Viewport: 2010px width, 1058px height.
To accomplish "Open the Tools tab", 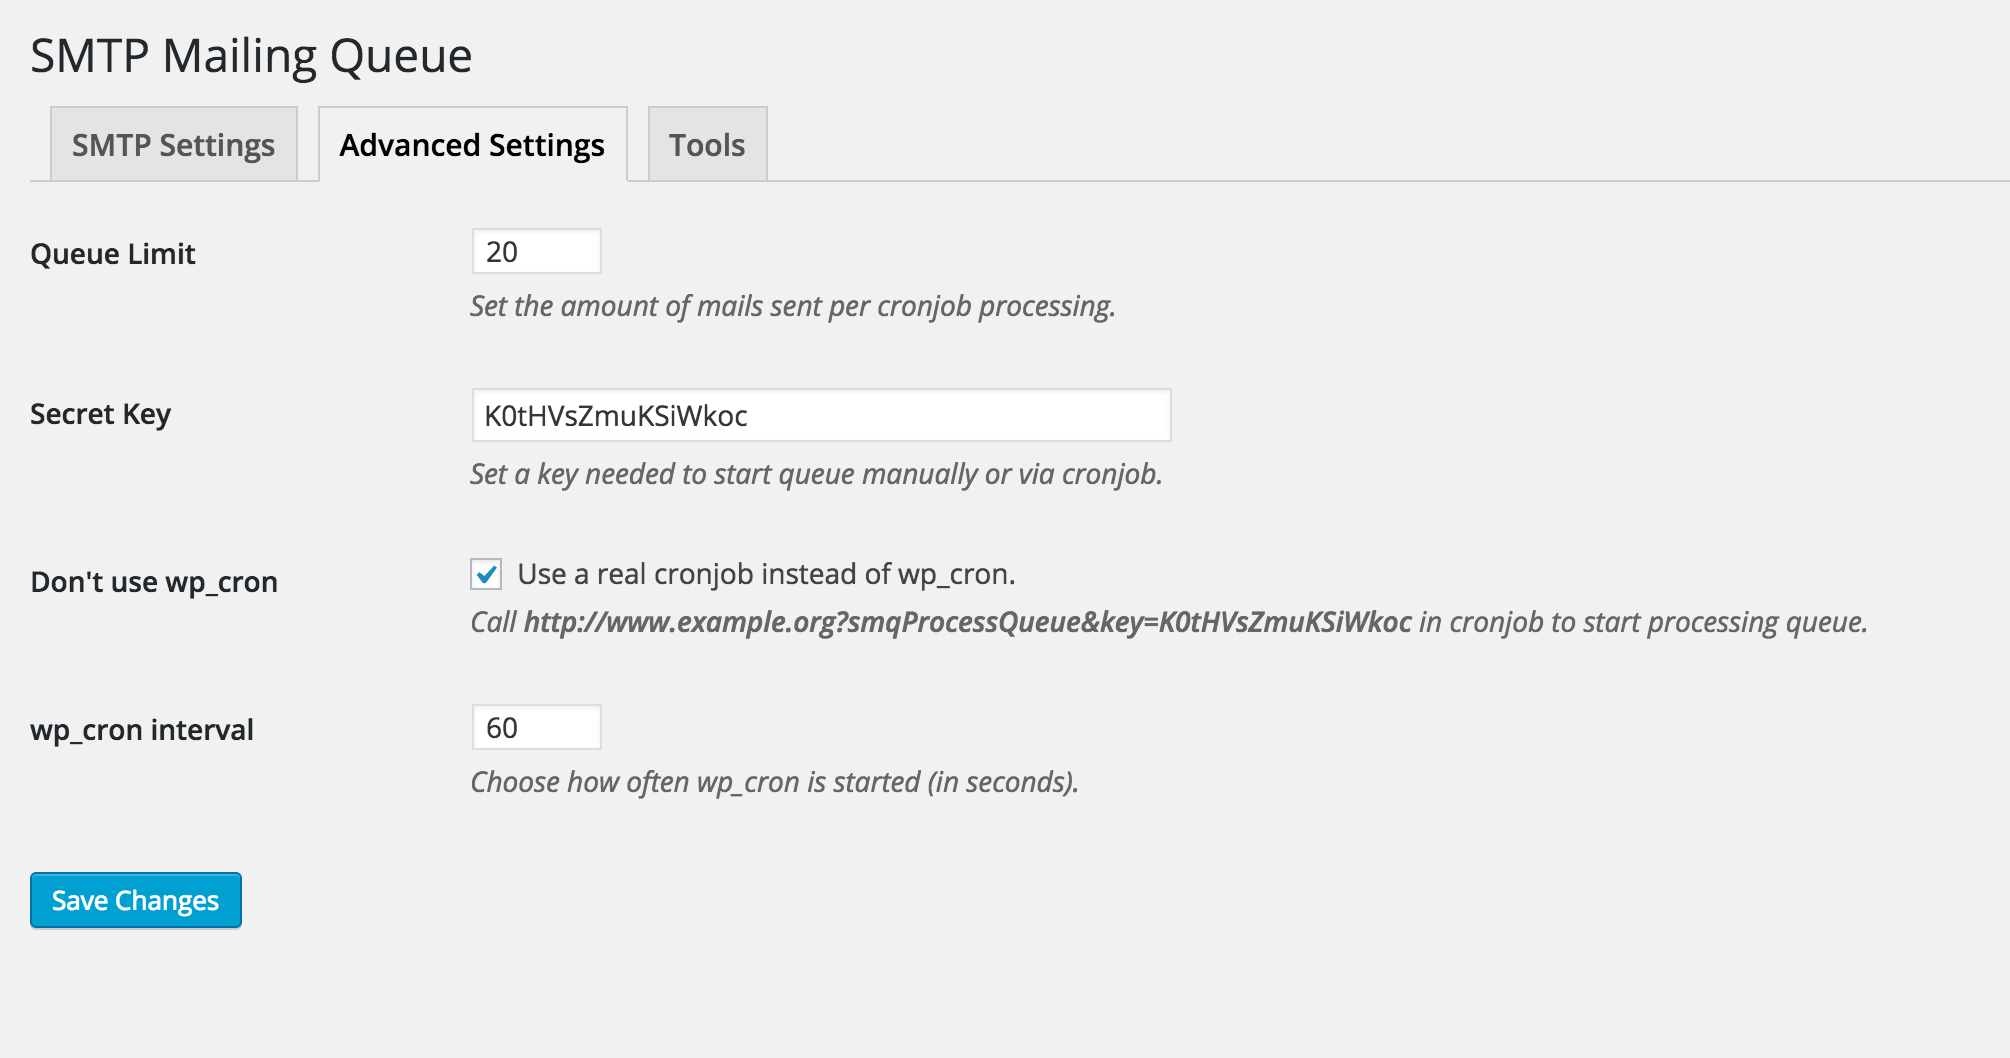I will [707, 145].
